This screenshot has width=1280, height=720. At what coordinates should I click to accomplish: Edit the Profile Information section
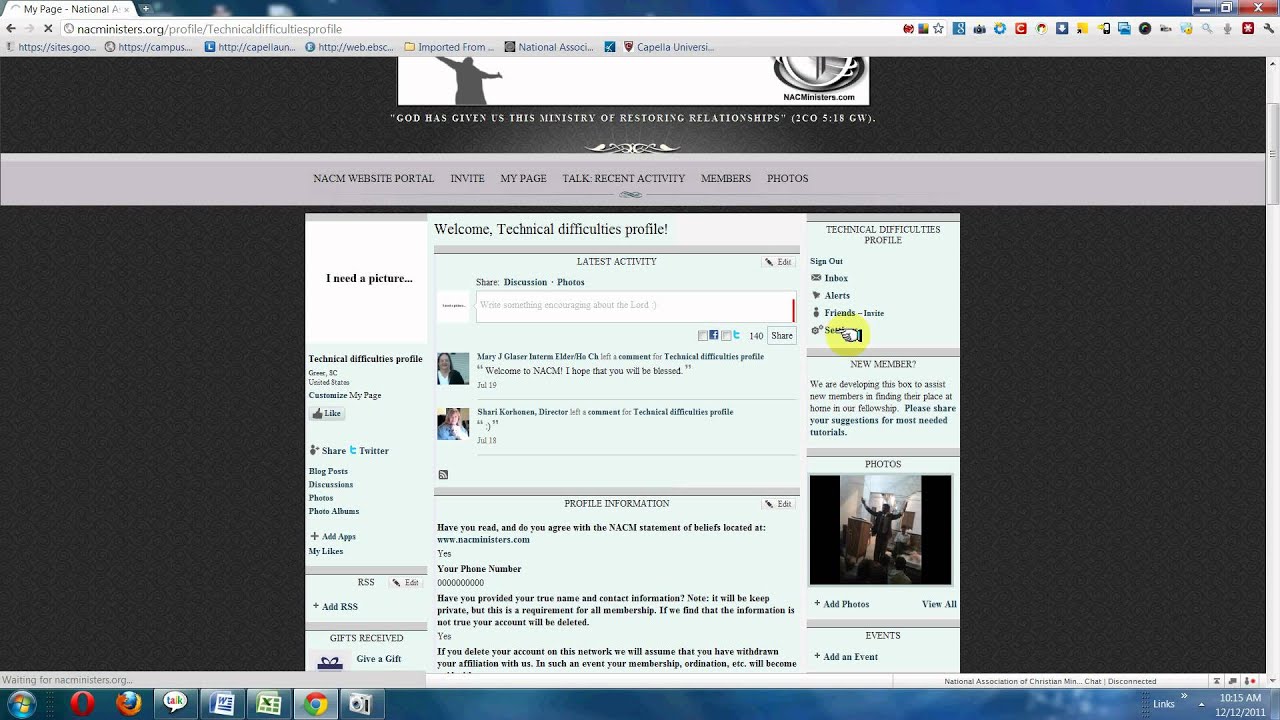click(x=778, y=504)
